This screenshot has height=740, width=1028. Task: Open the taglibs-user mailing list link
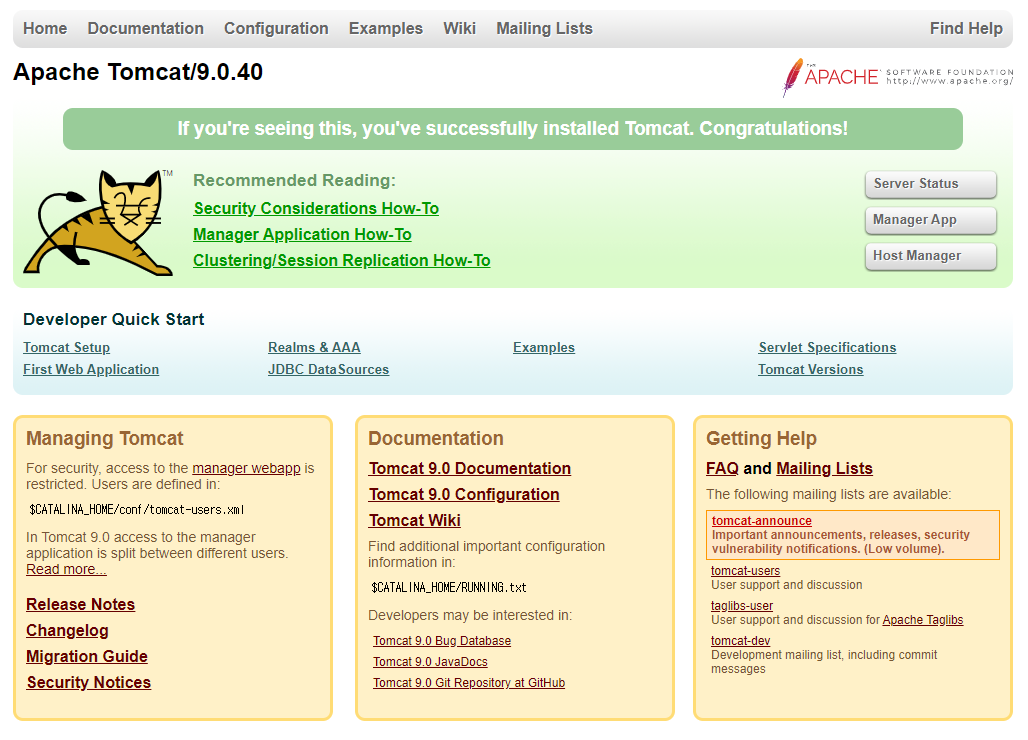pyautogui.click(x=742, y=606)
